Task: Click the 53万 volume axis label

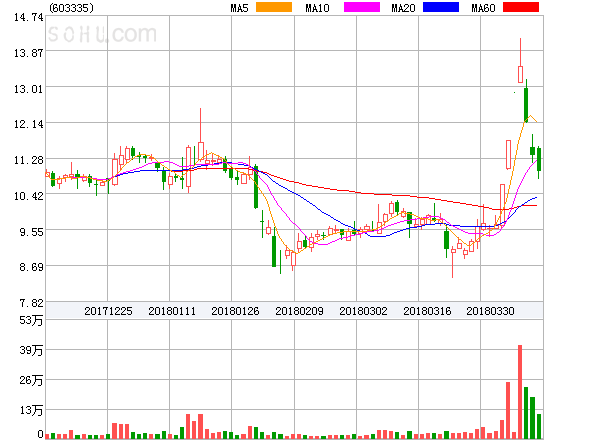Action: pyautogui.click(x=31, y=320)
